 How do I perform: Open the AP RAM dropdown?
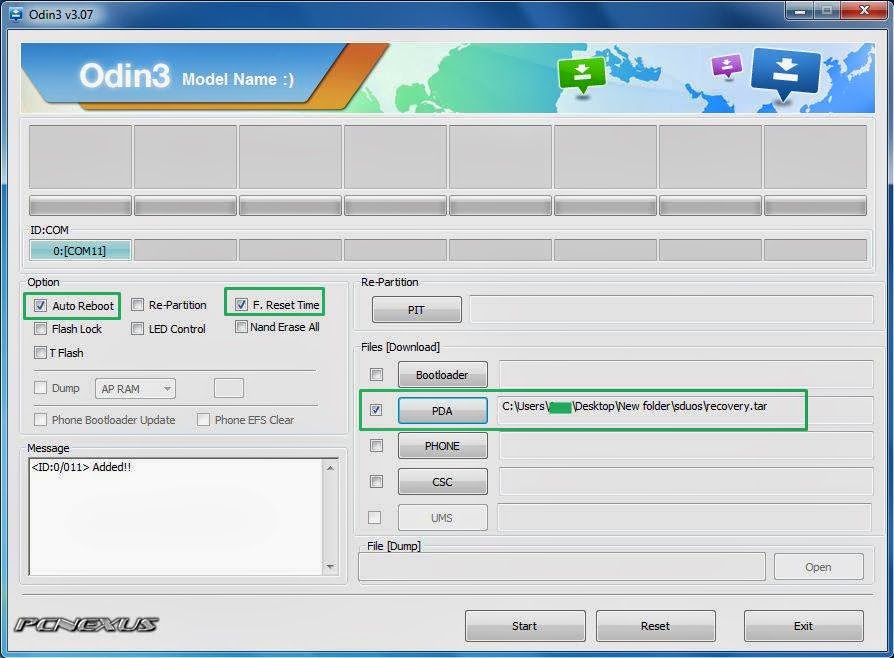point(135,388)
